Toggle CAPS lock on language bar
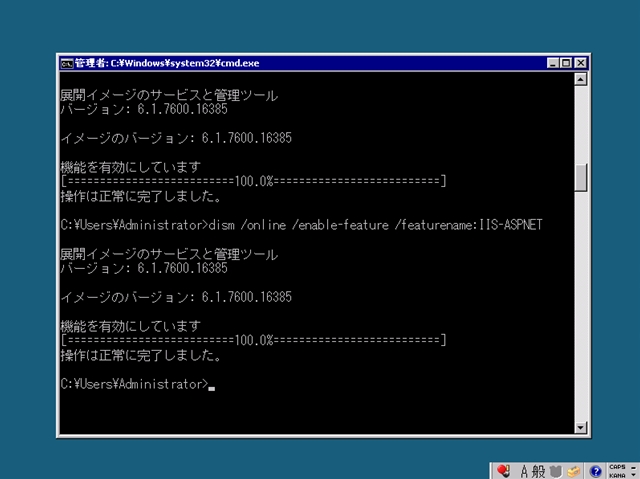 point(617,467)
